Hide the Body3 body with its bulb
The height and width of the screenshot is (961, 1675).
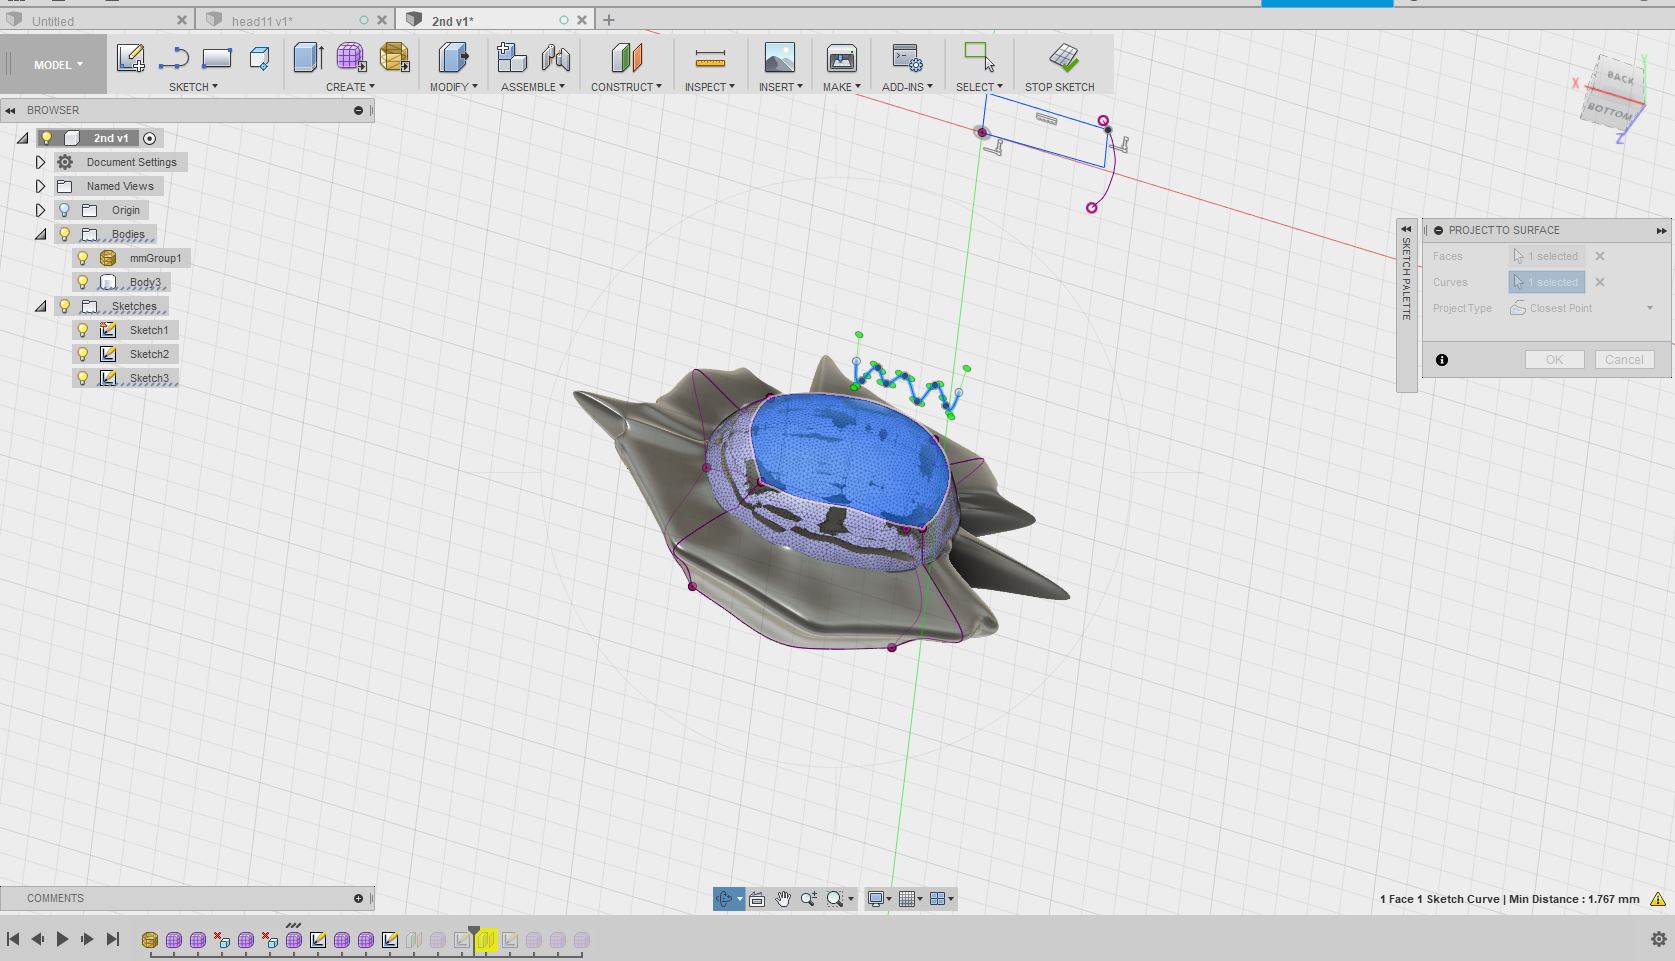click(82, 282)
